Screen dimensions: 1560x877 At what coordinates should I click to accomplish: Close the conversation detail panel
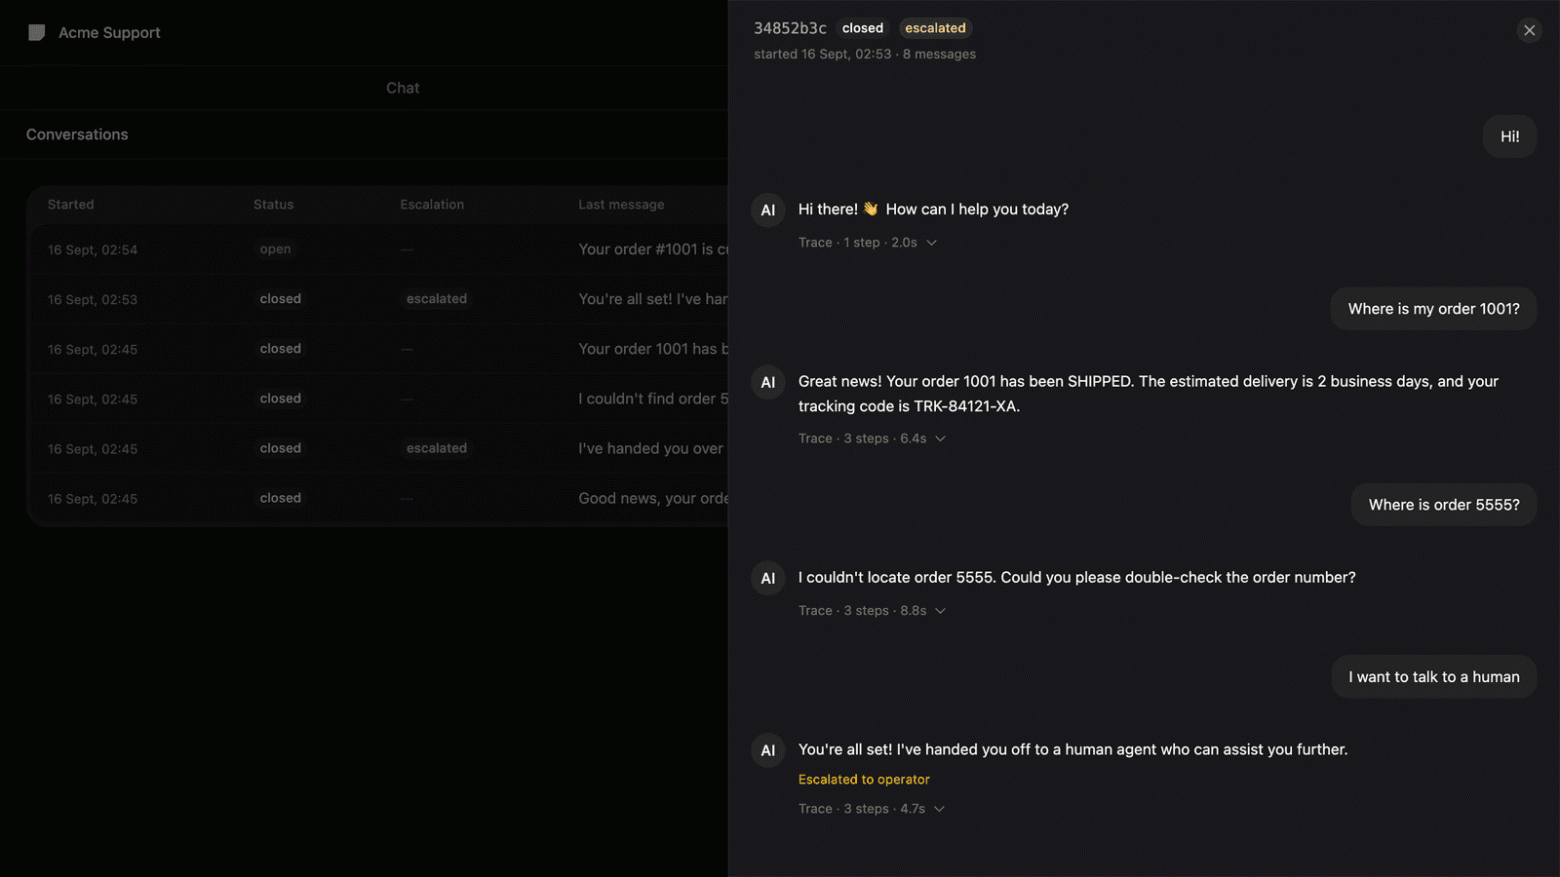point(1529,30)
